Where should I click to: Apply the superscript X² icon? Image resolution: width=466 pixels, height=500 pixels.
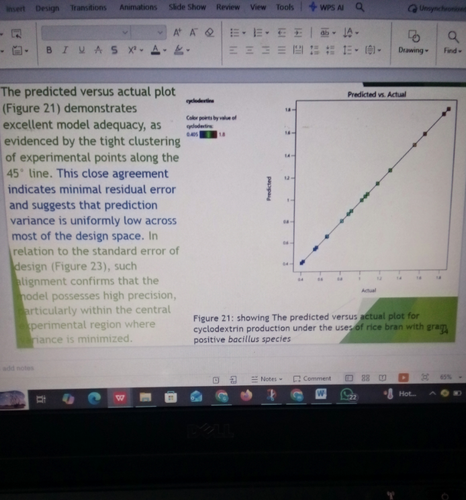coord(132,50)
